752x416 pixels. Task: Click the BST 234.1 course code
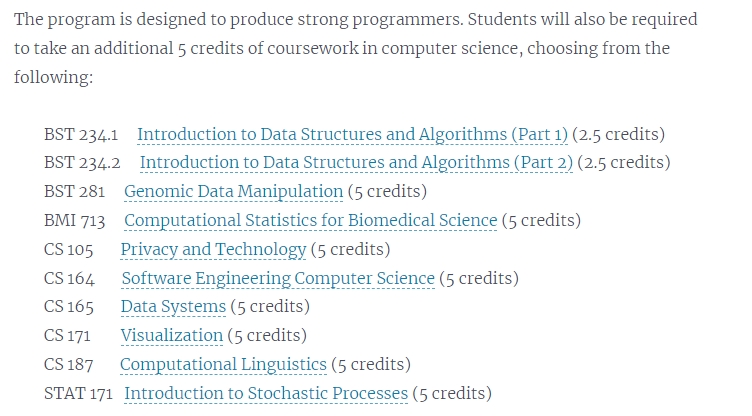click(x=81, y=135)
